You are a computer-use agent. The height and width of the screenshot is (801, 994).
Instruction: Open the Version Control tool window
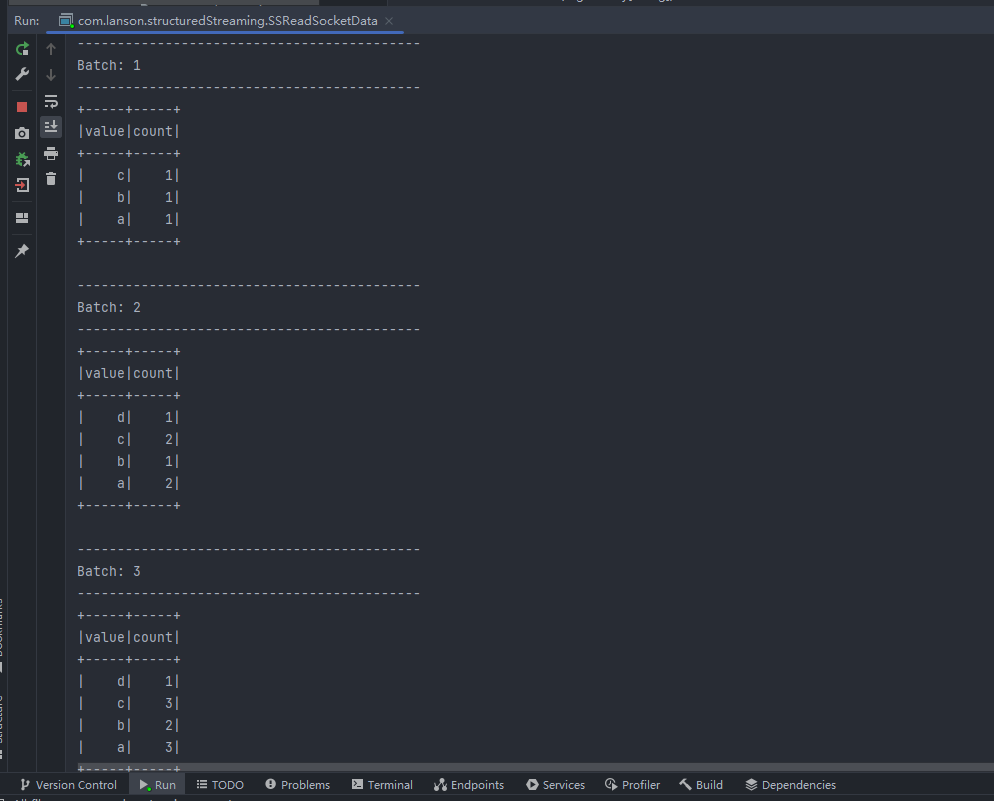tap(68, 785)
